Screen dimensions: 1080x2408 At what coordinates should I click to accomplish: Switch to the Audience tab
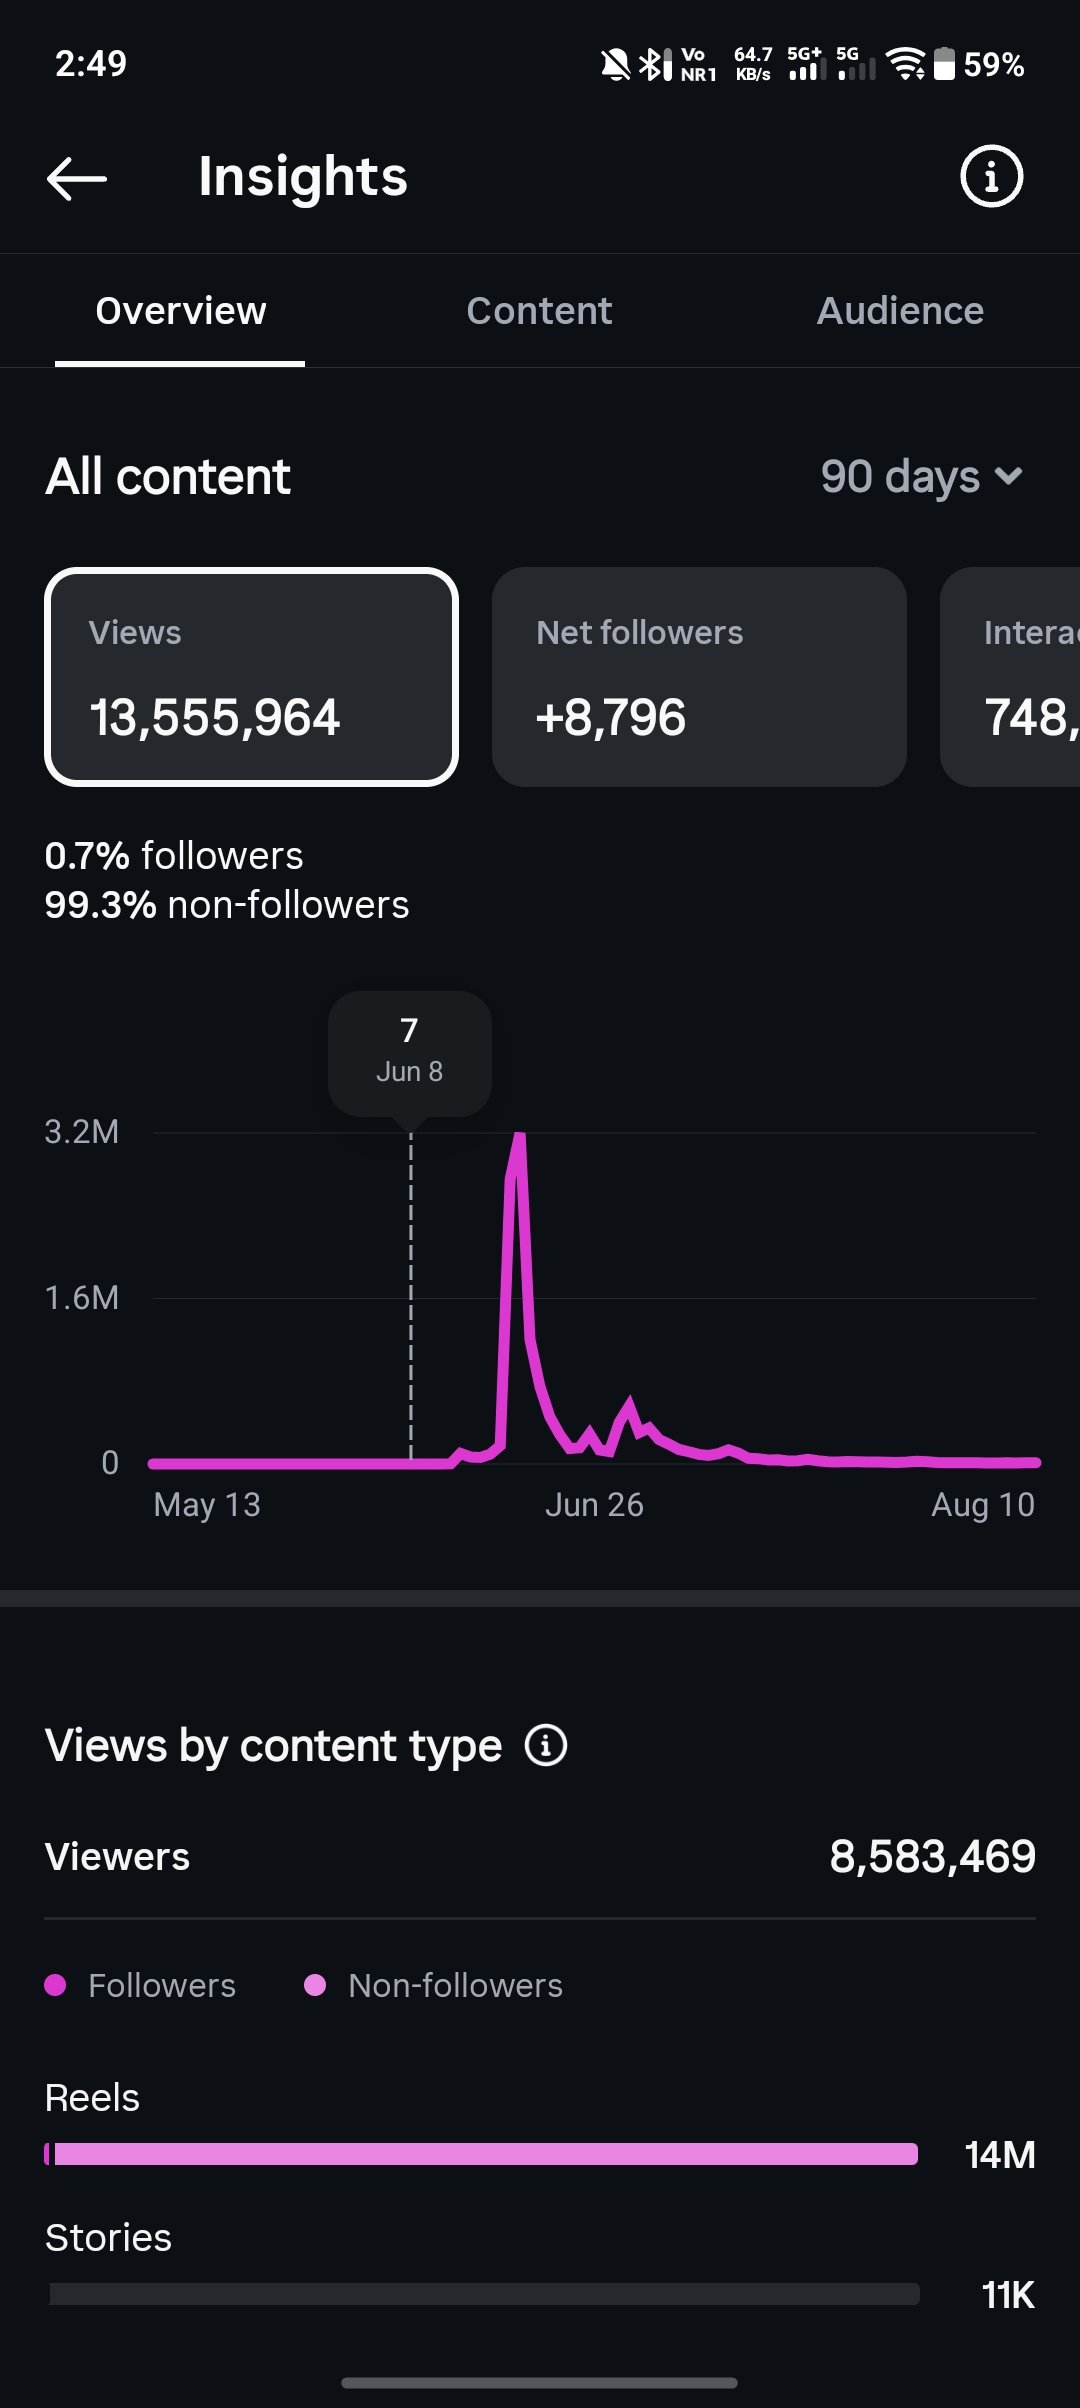click(x=900, y=311)
